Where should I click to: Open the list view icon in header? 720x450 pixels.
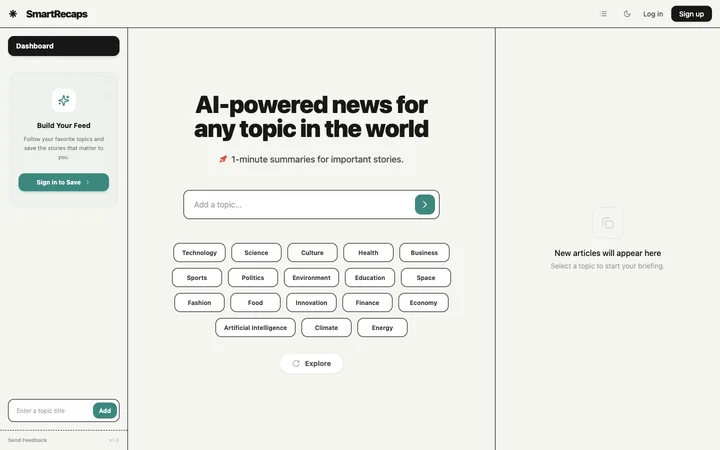click(x=603, y=14)
